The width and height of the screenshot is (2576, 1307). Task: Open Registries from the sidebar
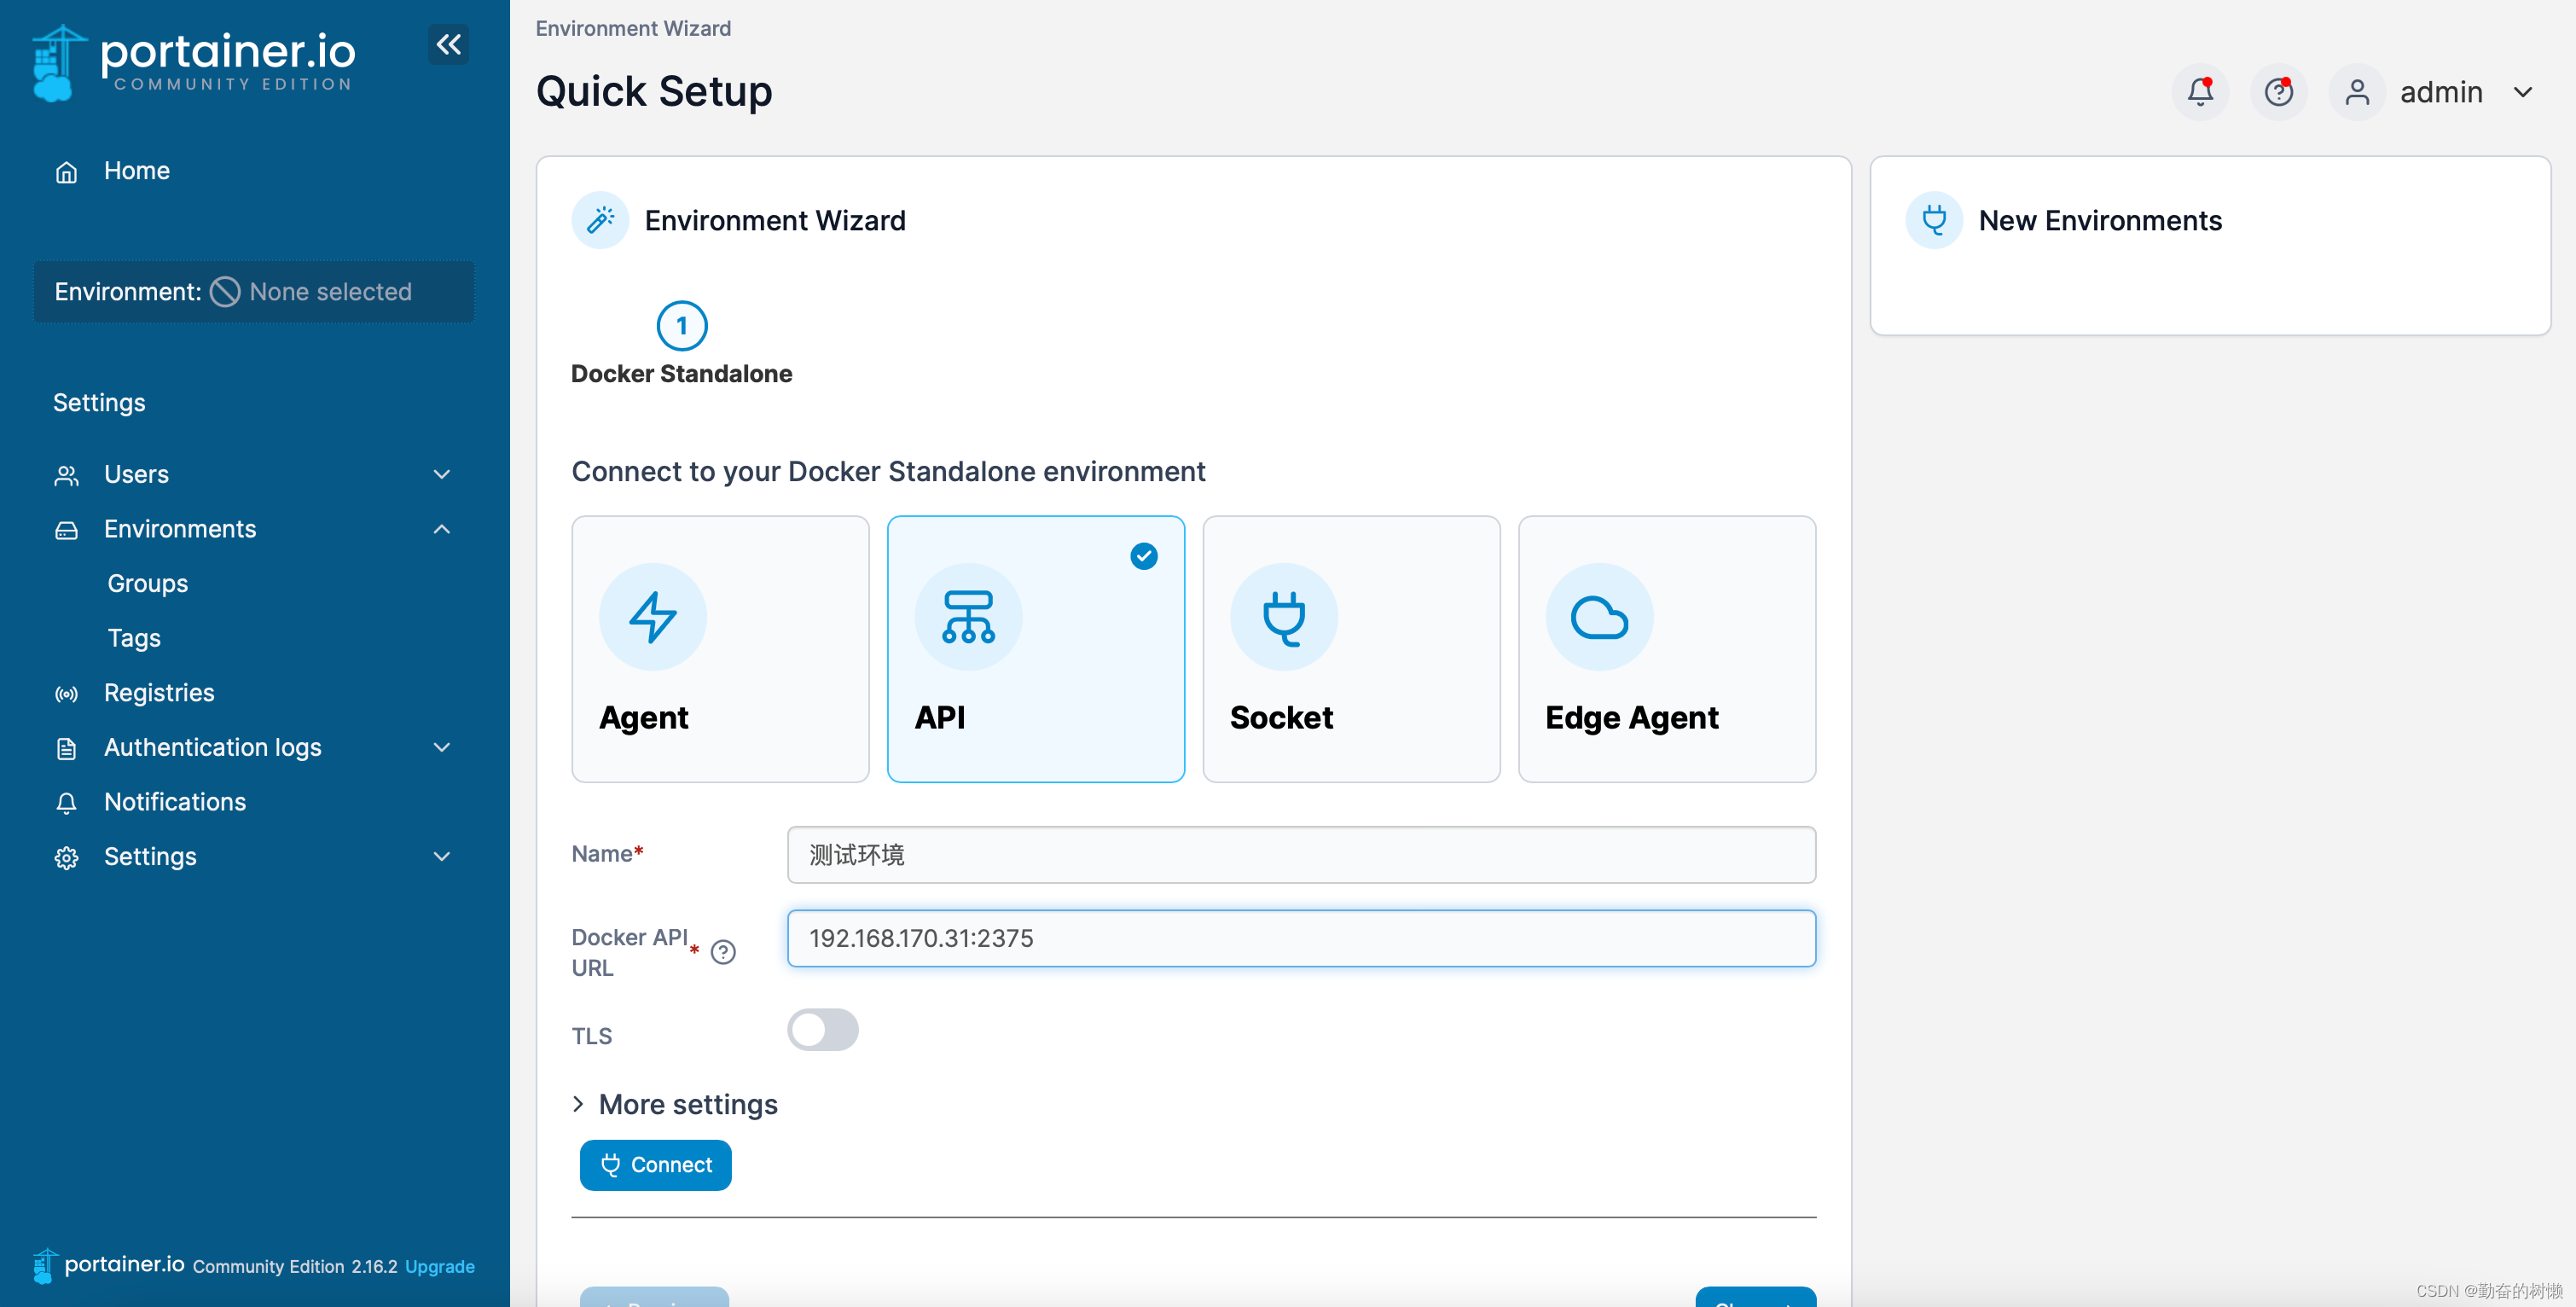pyautogui.click(x=158, y=692)
